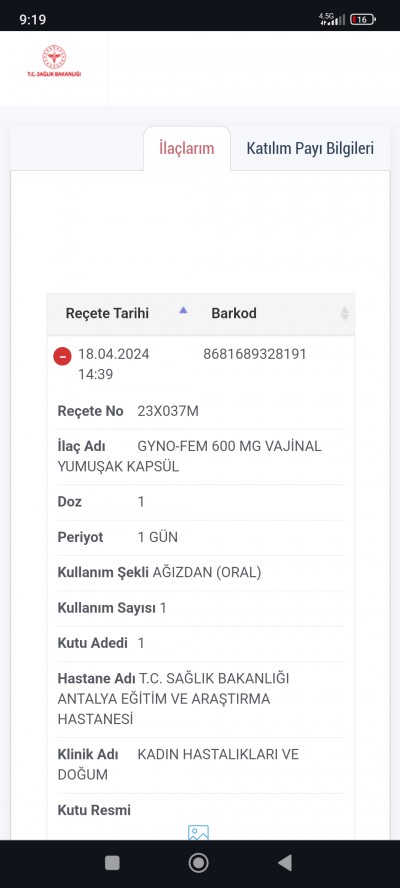This screenshot has height=888, width=400.
Task: Click the Reçete Tarihi column header
Action: [107, 313]
